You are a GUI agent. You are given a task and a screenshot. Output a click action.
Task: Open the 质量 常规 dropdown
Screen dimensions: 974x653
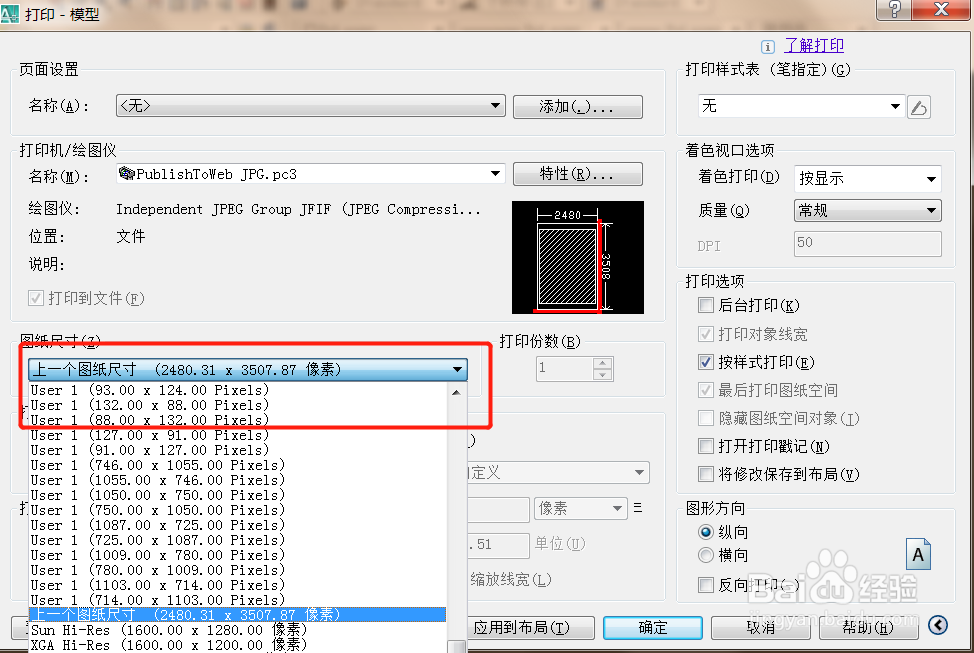click(868, 211)
